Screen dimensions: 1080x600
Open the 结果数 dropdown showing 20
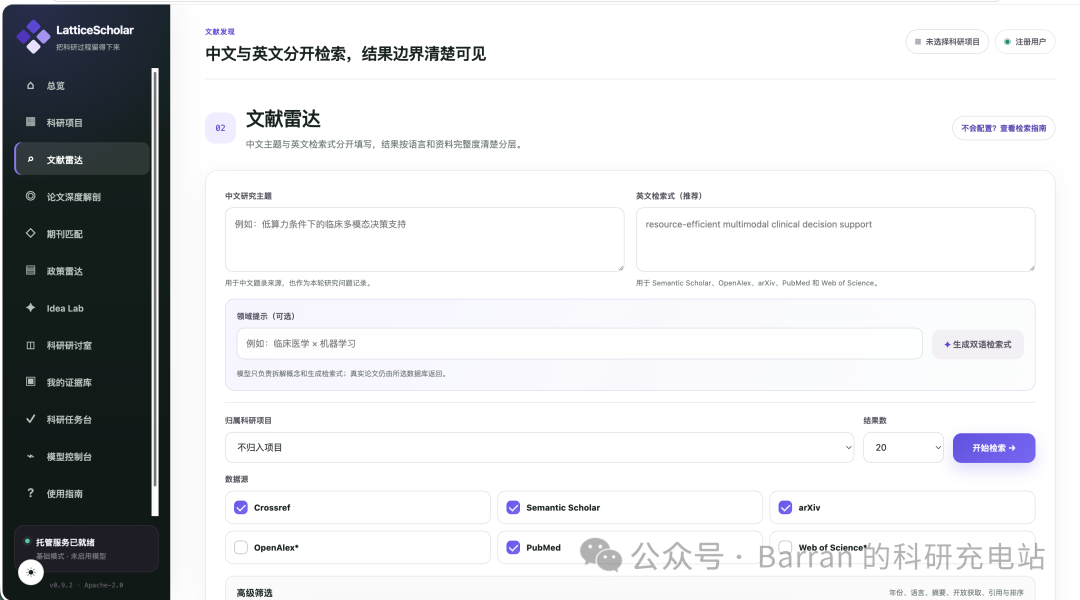coord(903,448)
